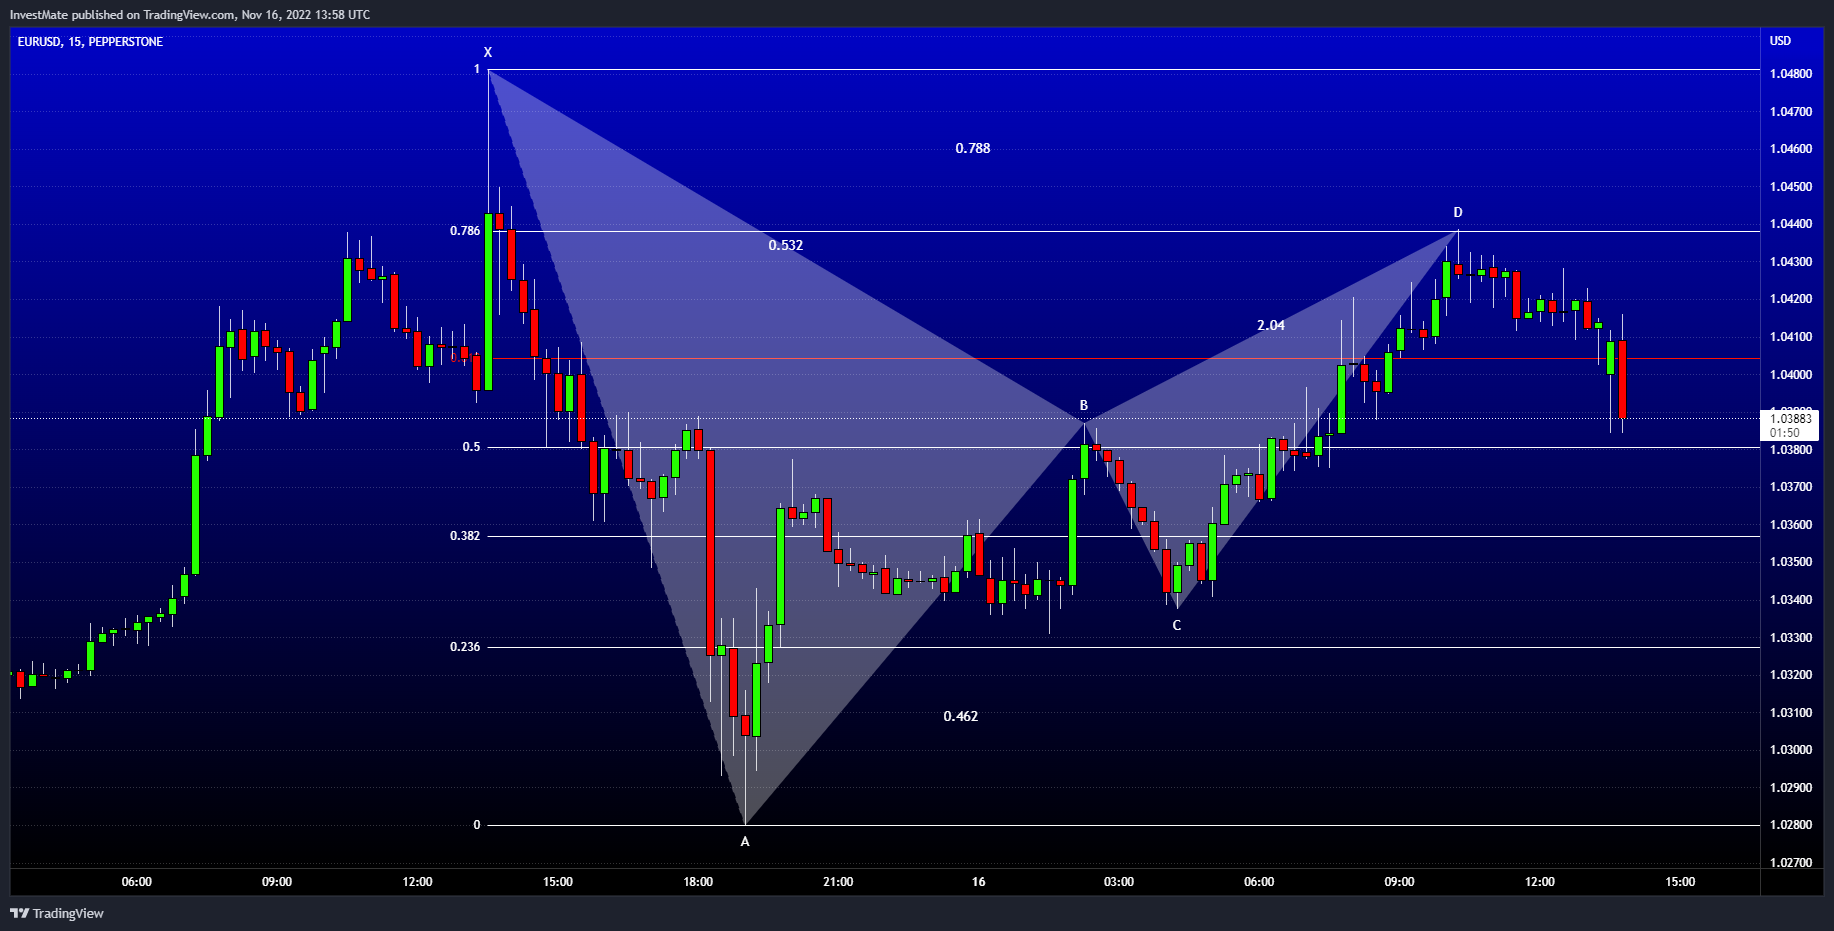Select the A point label at pattern bottom
Viewport: 1834px width, 931px height.
tap(745, 842)
